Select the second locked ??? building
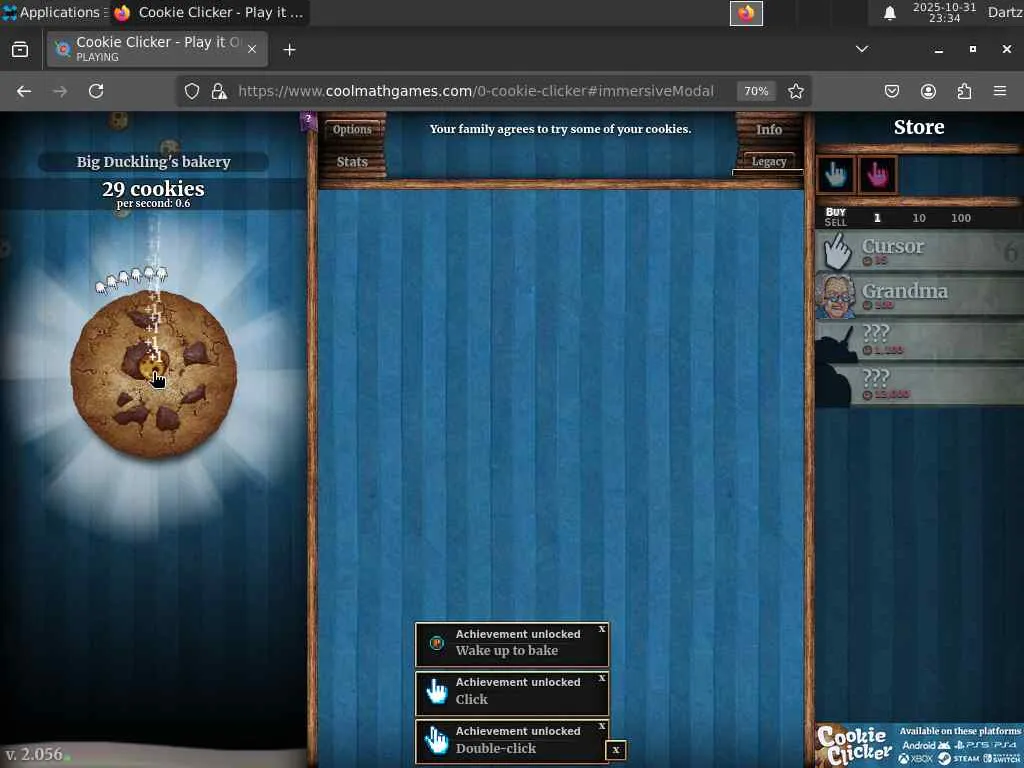 (x=920, y=384)
